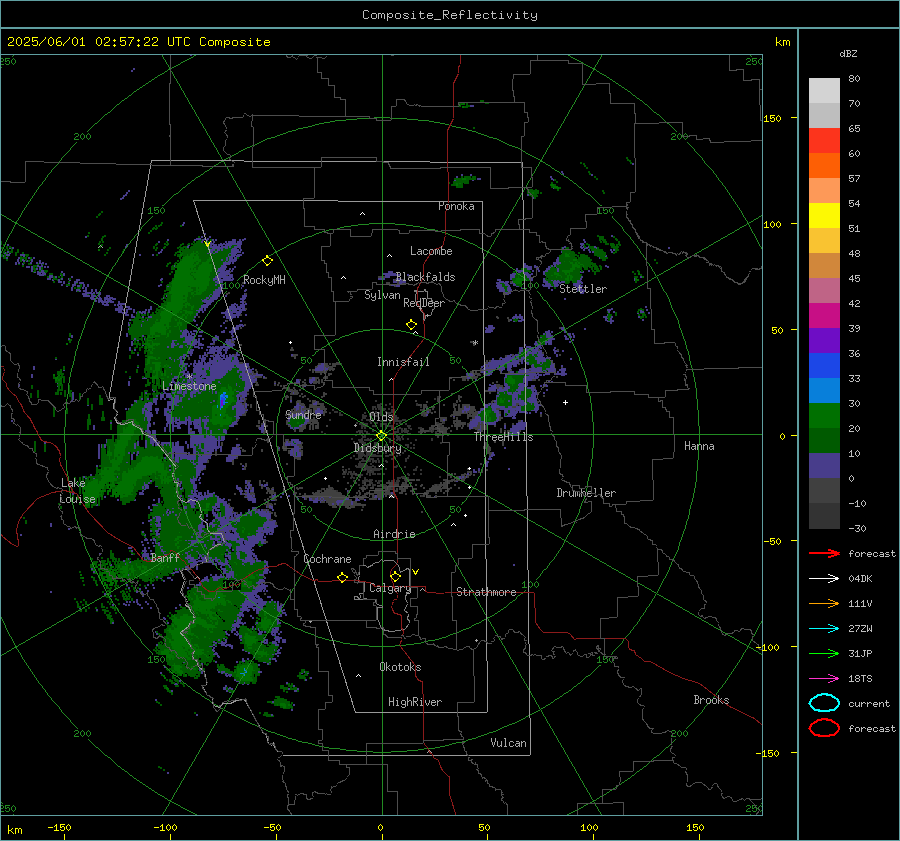Click the Drumheller label on map
This screenshot has width=900, height=841.
[586, 493]
